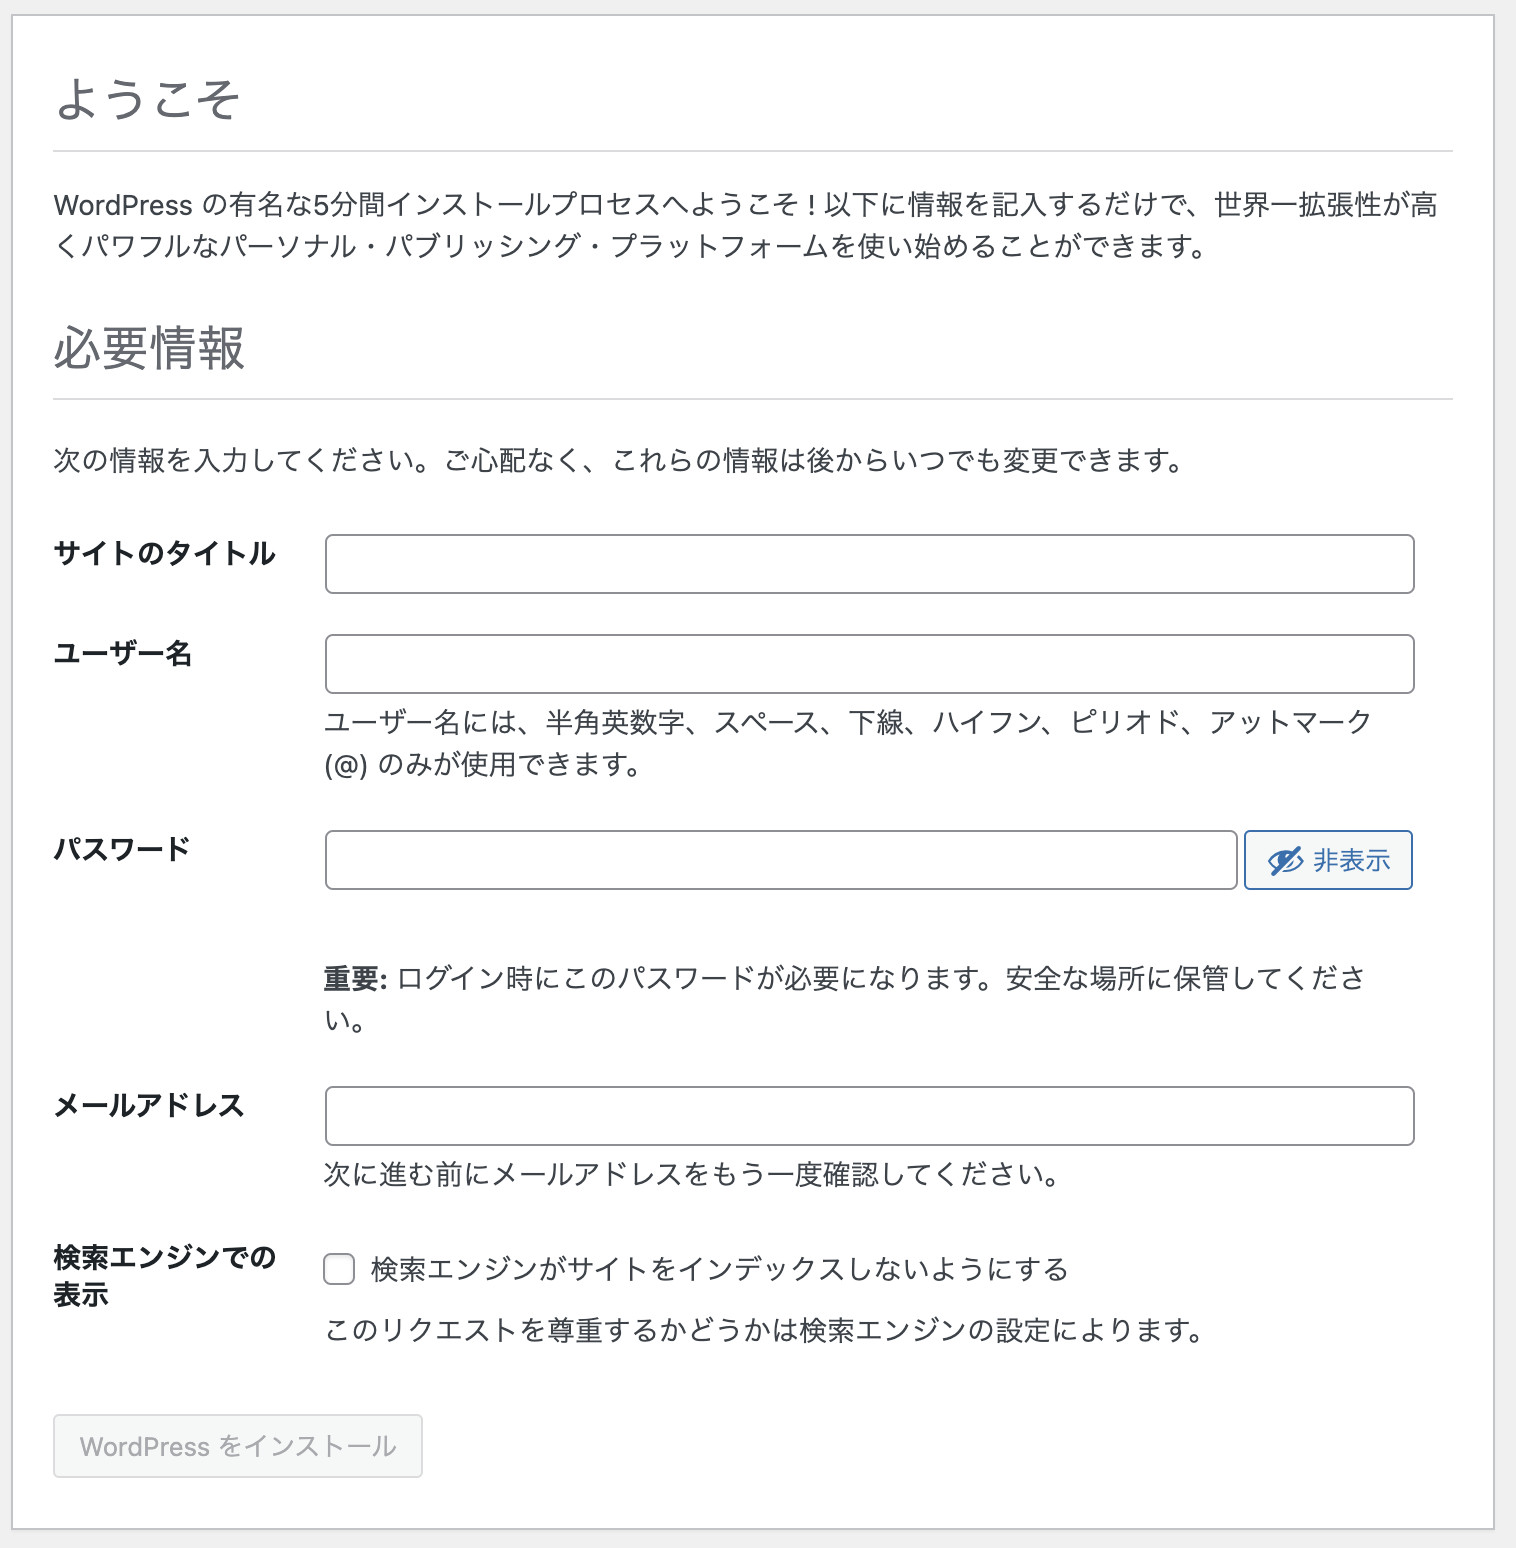Toggle the 非表示 password visibility control
Image resolution: width=1516 pixels, height=1548 pixels.
(x=1327, y=859)
